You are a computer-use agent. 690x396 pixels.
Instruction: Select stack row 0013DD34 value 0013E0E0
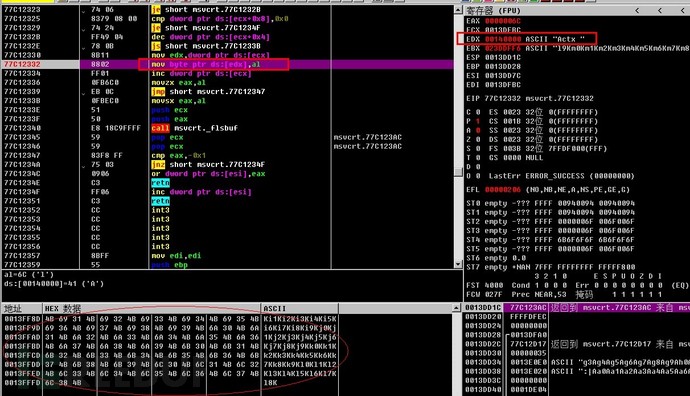(x=528, y=362)
